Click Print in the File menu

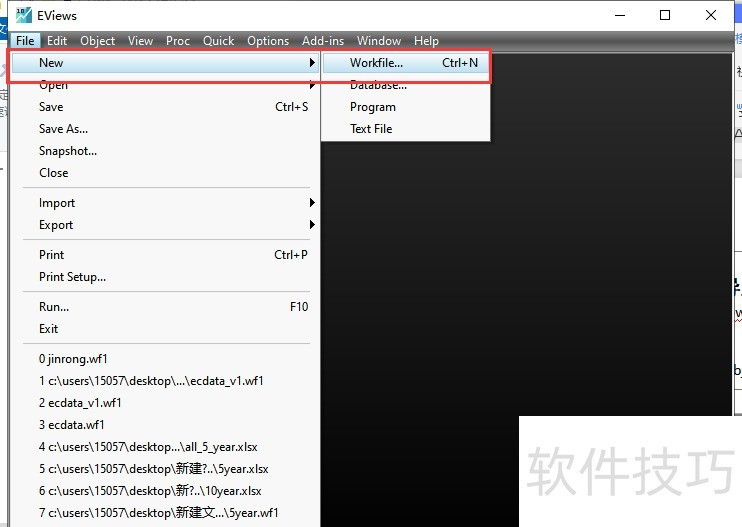[x=164, y=255]
